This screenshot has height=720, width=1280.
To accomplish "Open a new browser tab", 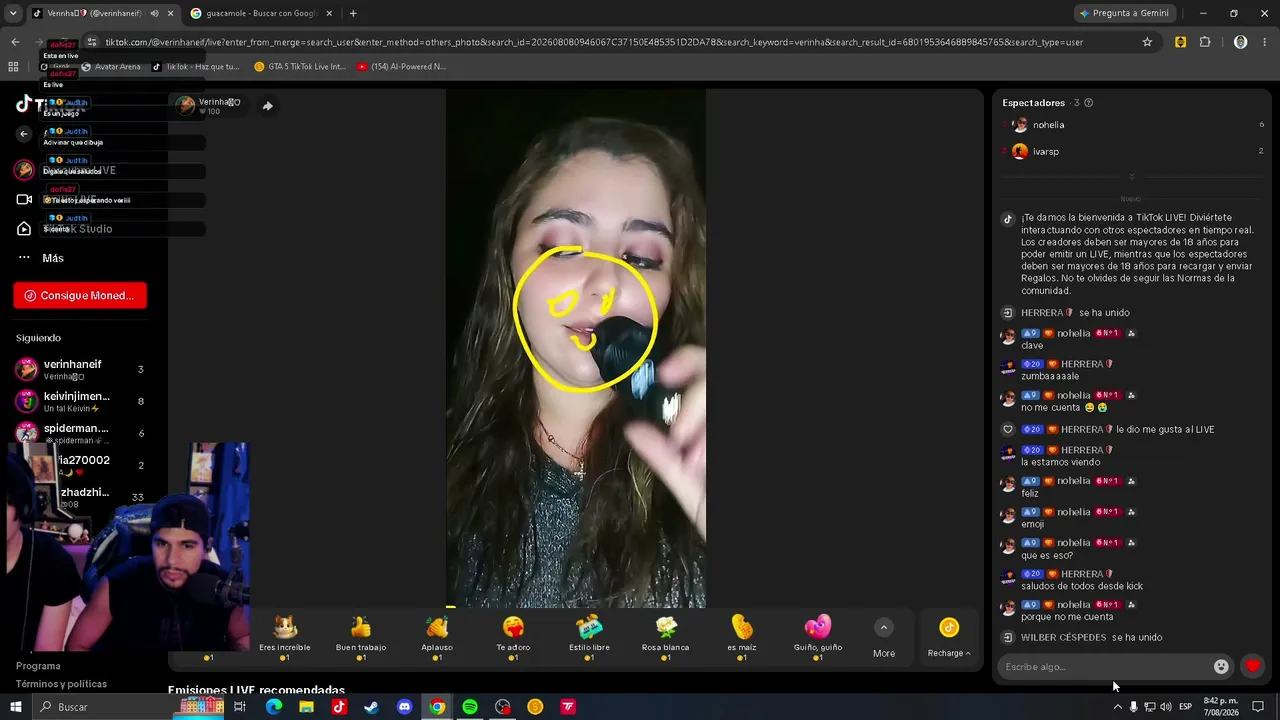I will 353,14.
